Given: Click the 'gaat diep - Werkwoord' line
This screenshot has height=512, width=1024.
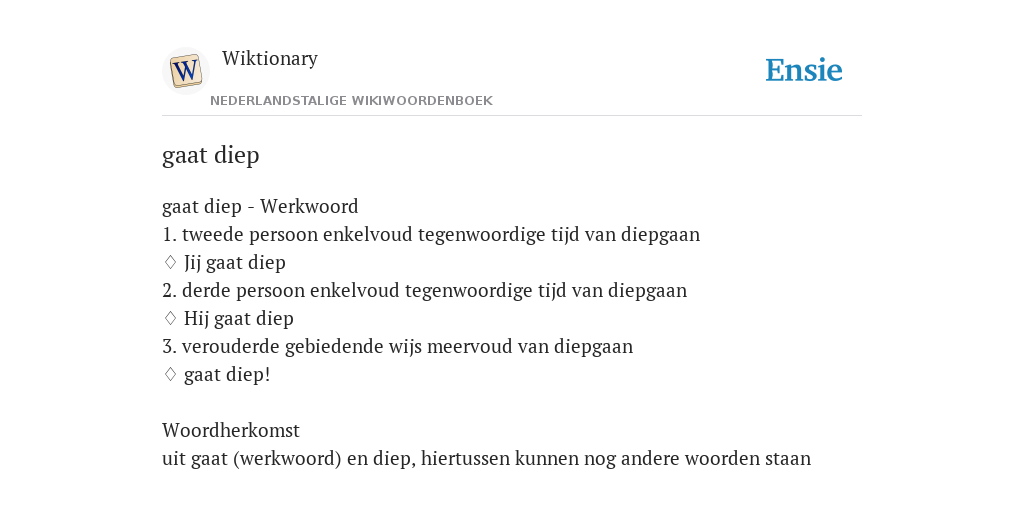Looking at the screenshot, I should coord(260,206).
